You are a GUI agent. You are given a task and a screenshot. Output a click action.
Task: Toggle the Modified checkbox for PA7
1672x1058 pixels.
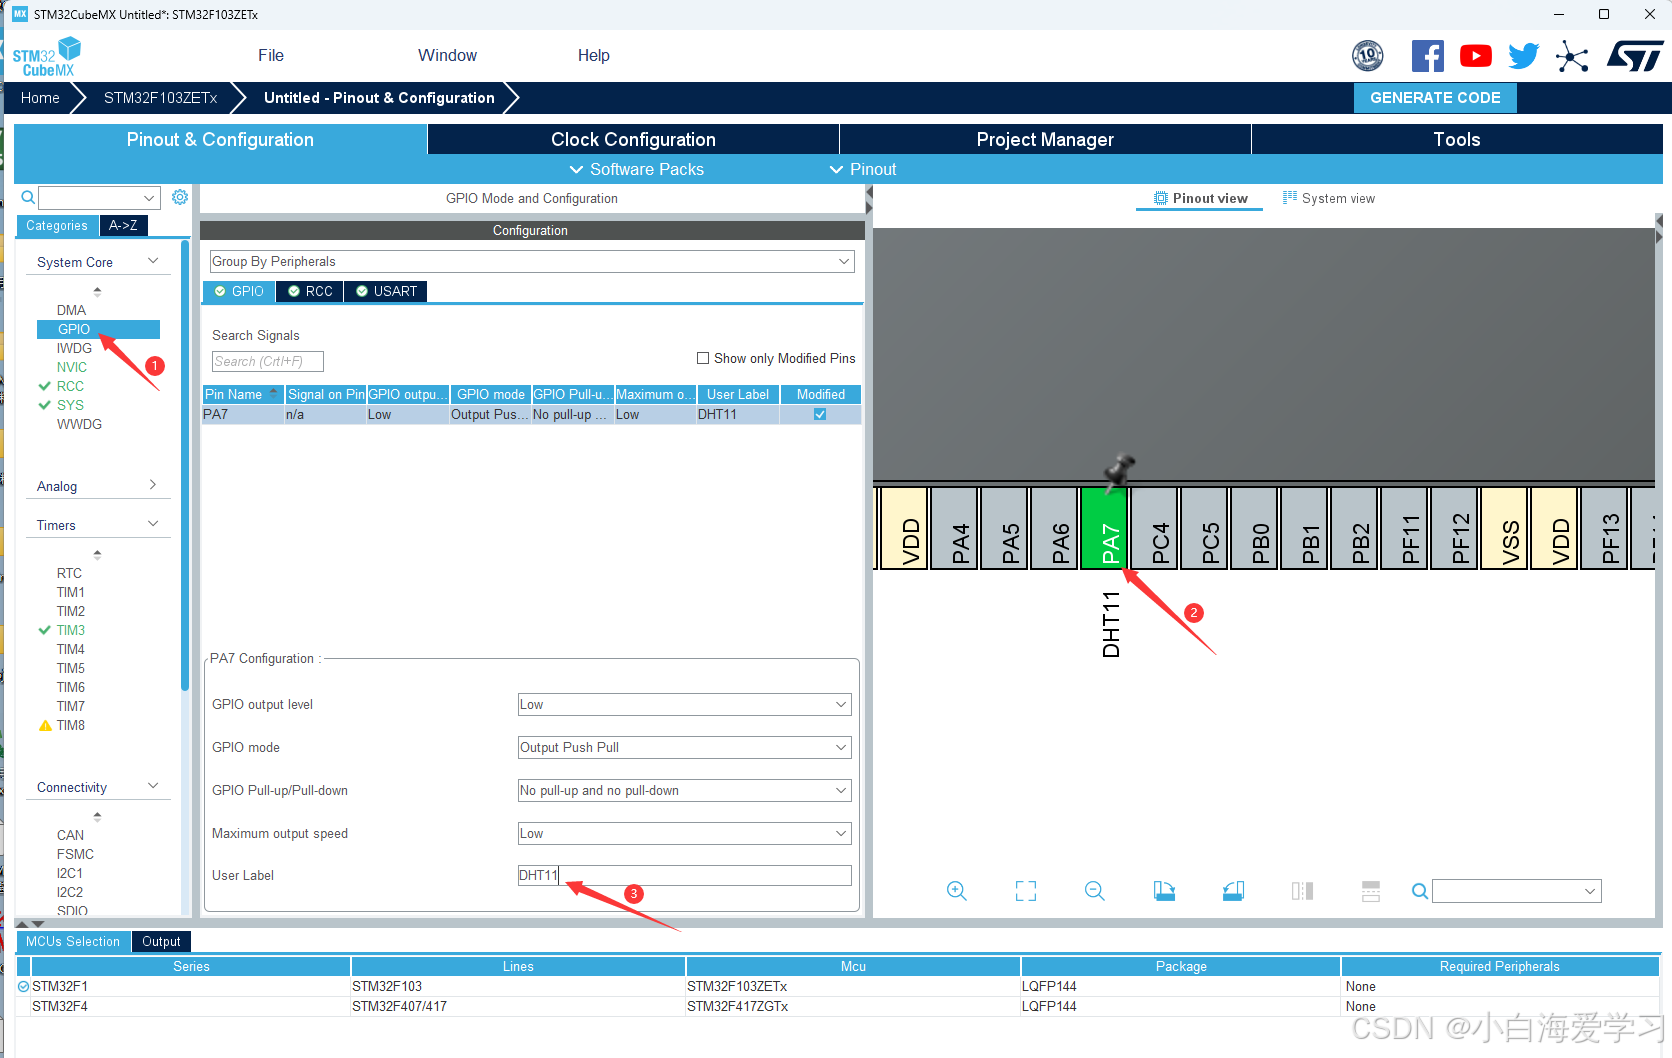tap(820, 414)
